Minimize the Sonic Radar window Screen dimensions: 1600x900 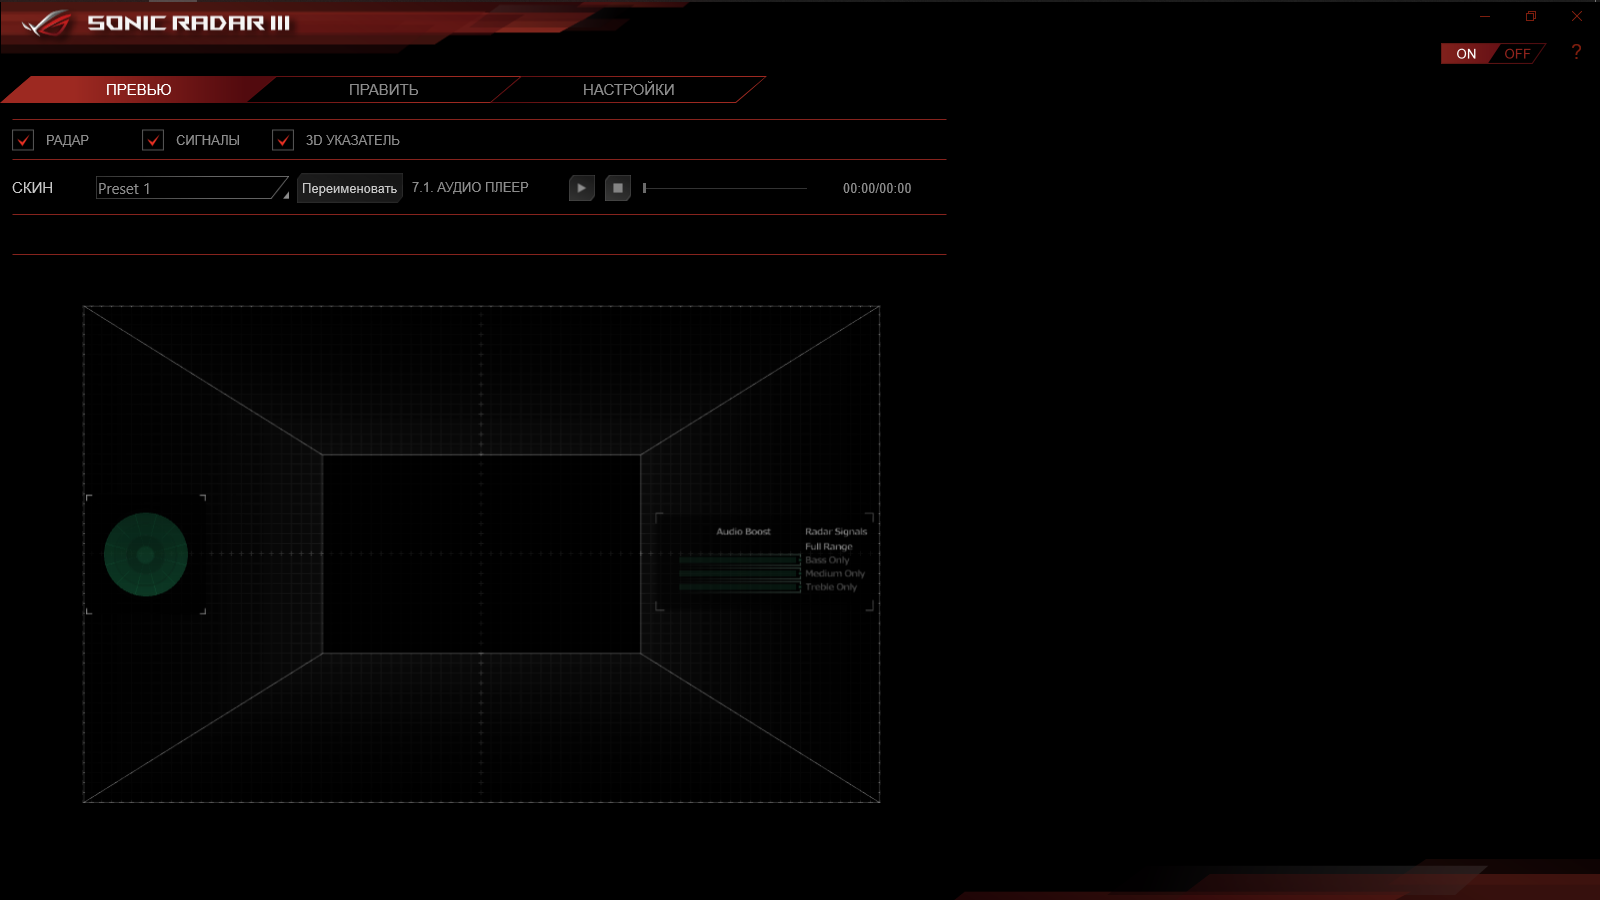pyautogui.click(x=1485, y=16)
